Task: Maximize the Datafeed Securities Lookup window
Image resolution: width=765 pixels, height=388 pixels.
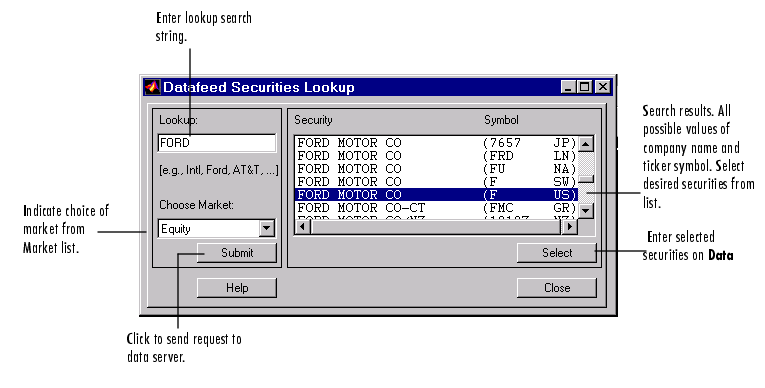Action: tap(584, 87)
